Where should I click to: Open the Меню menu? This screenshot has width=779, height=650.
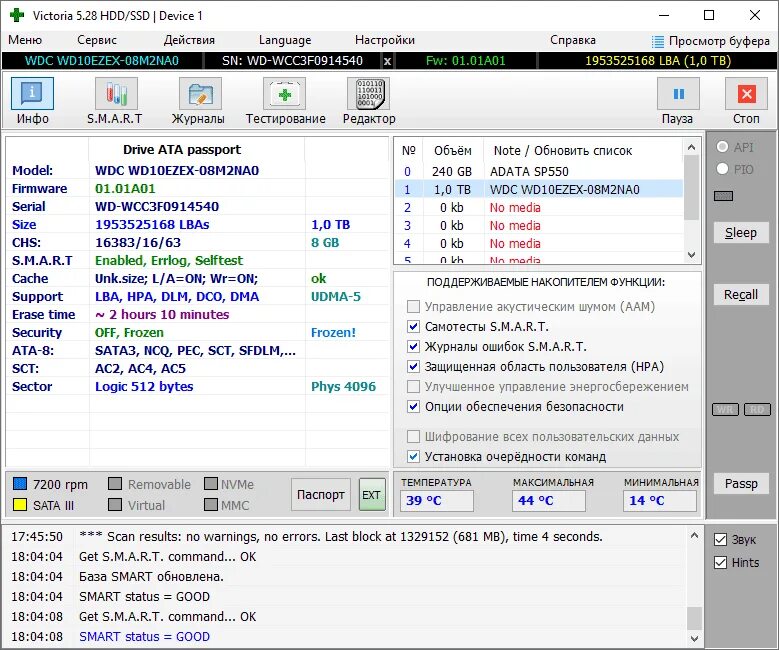point(25,40)
